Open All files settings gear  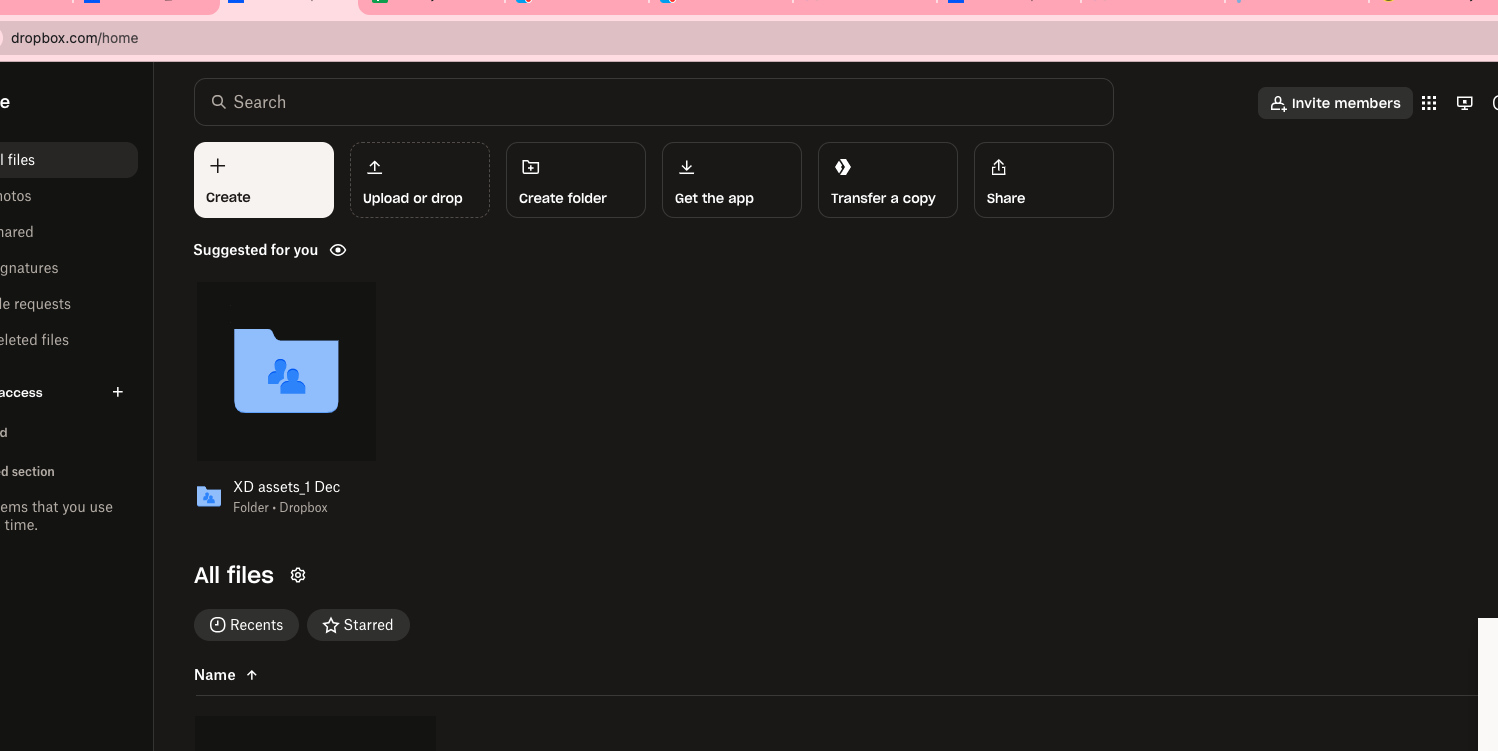297,575
